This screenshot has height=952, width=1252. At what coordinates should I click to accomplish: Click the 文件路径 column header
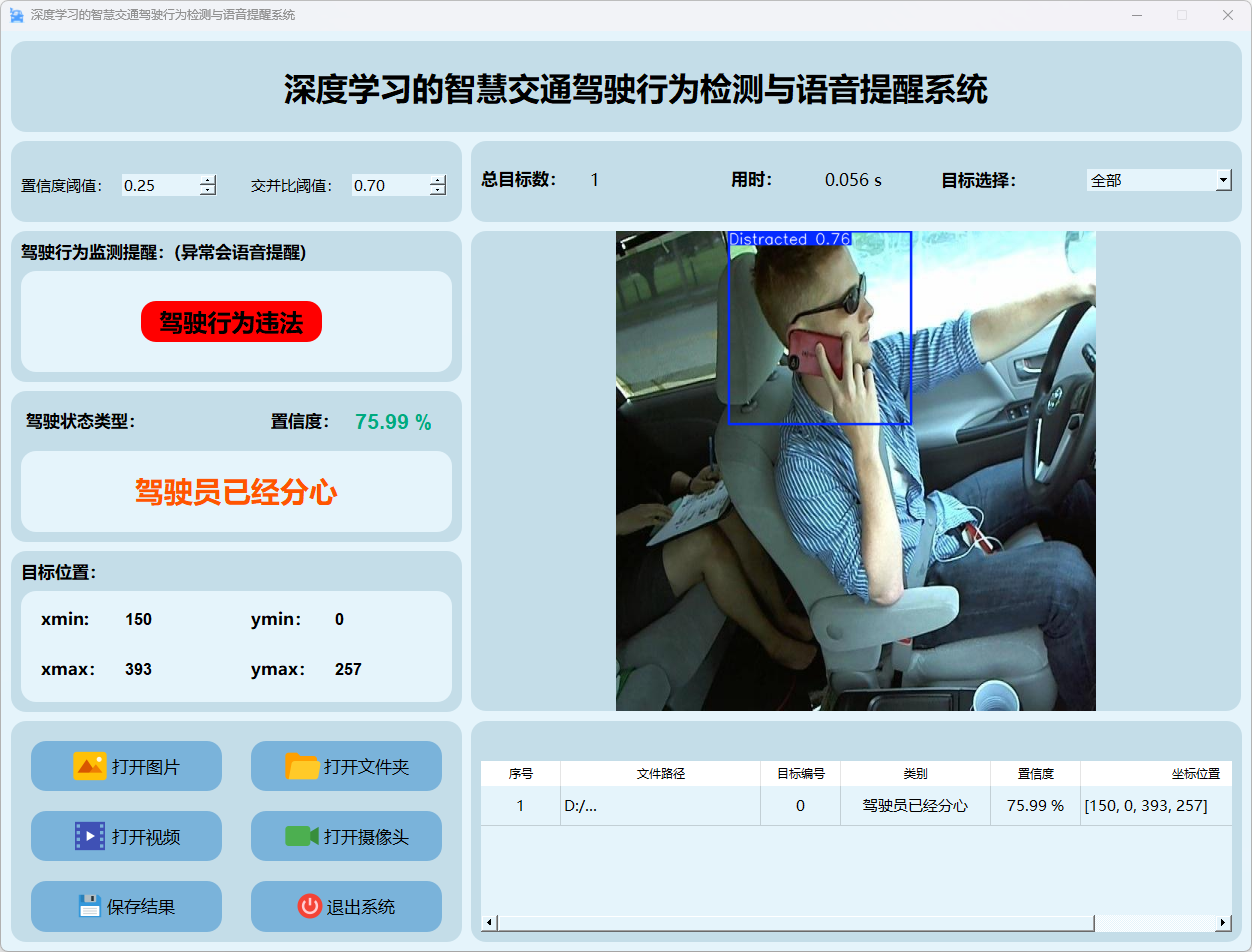pos(660,774)
